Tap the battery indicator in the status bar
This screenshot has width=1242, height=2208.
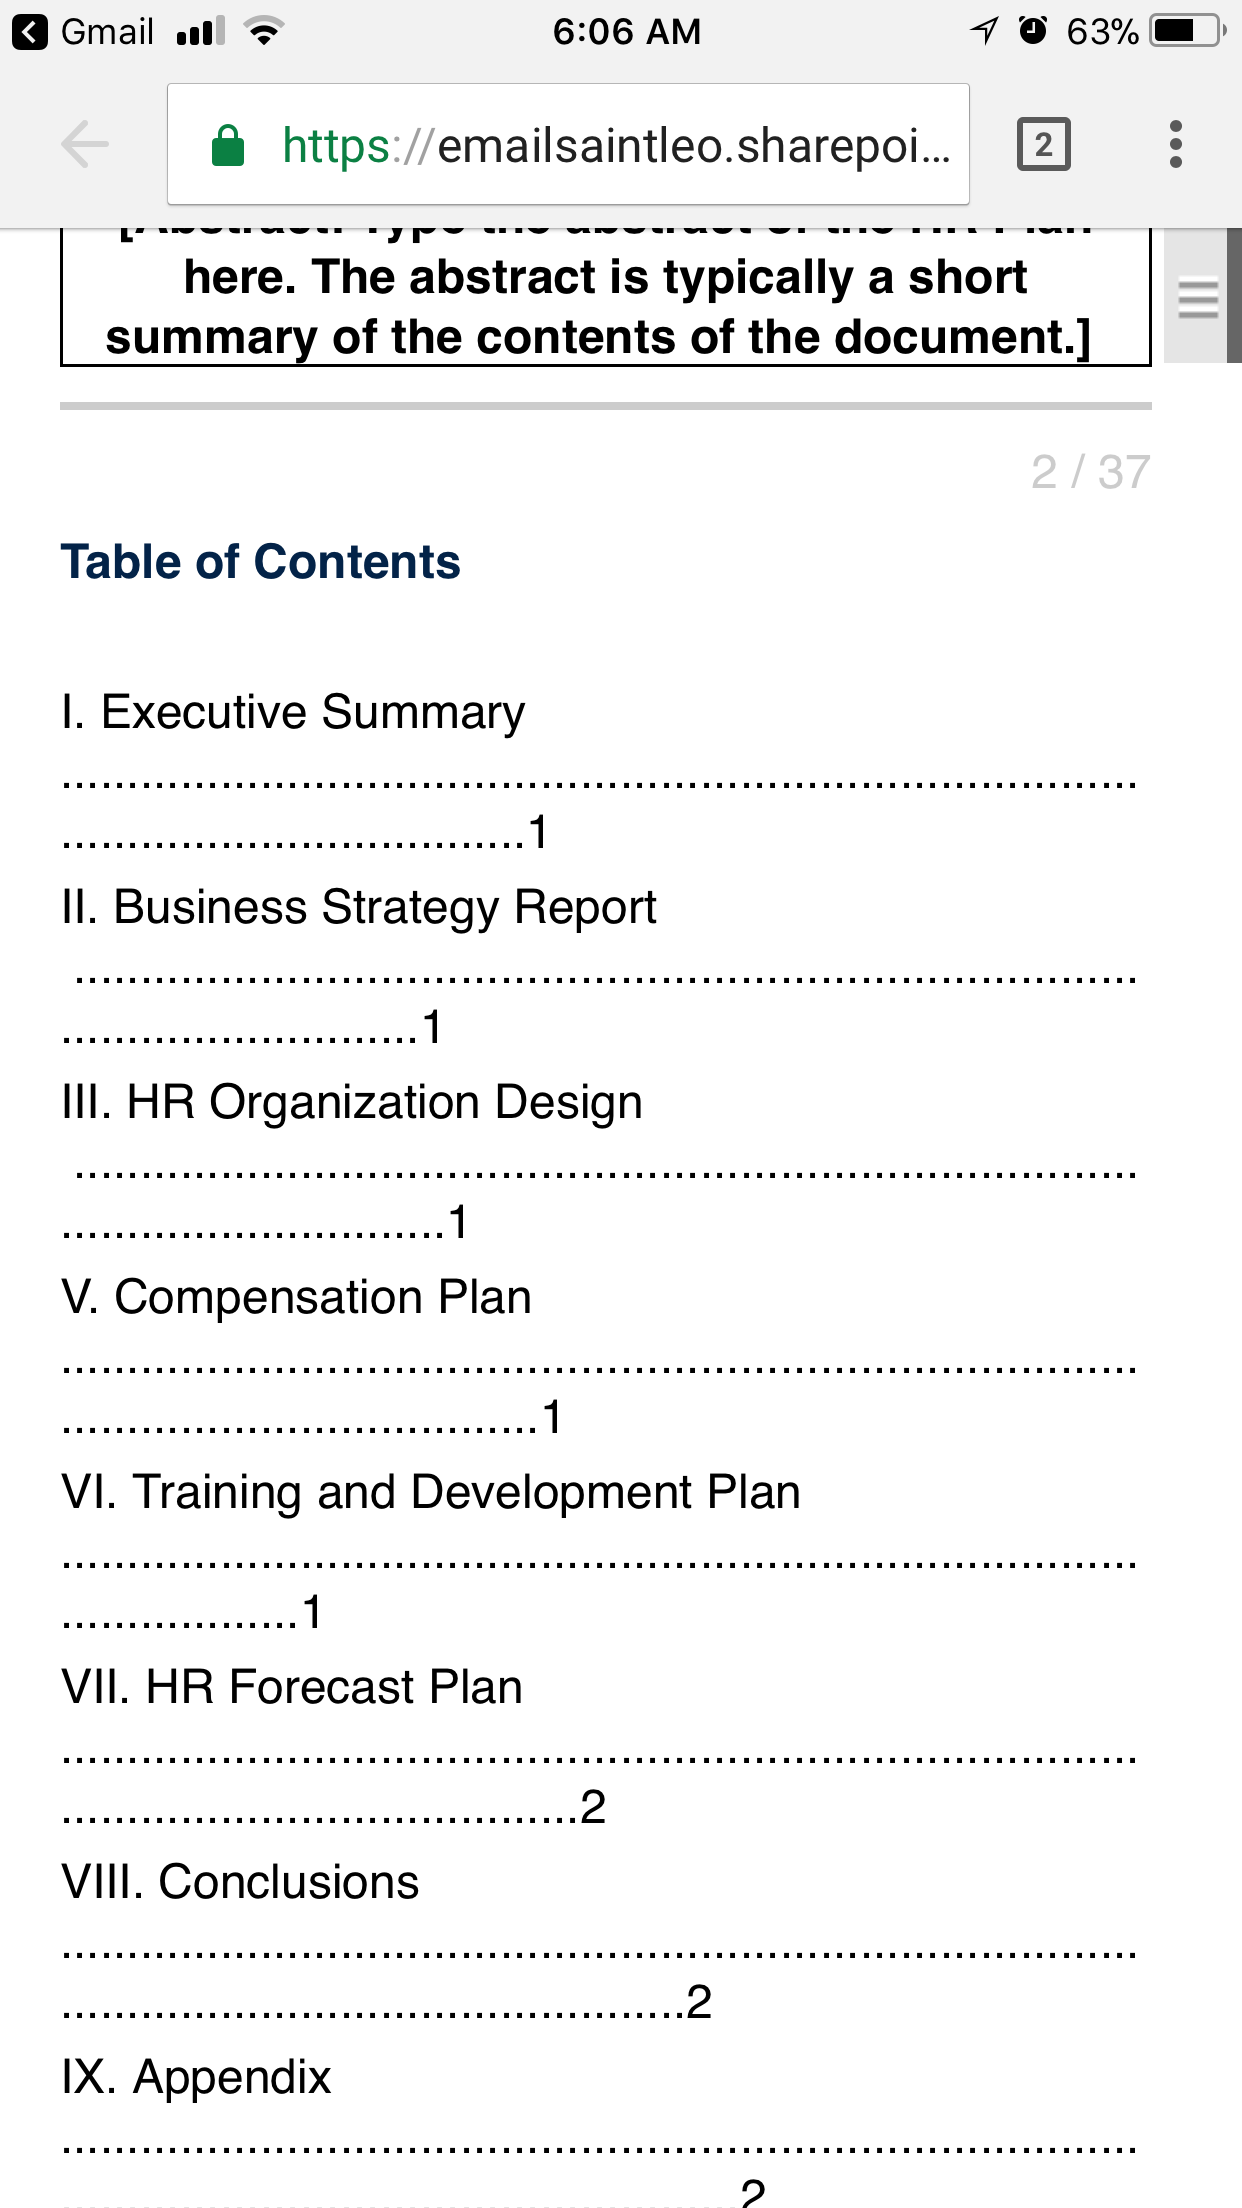click(1187, 31)
